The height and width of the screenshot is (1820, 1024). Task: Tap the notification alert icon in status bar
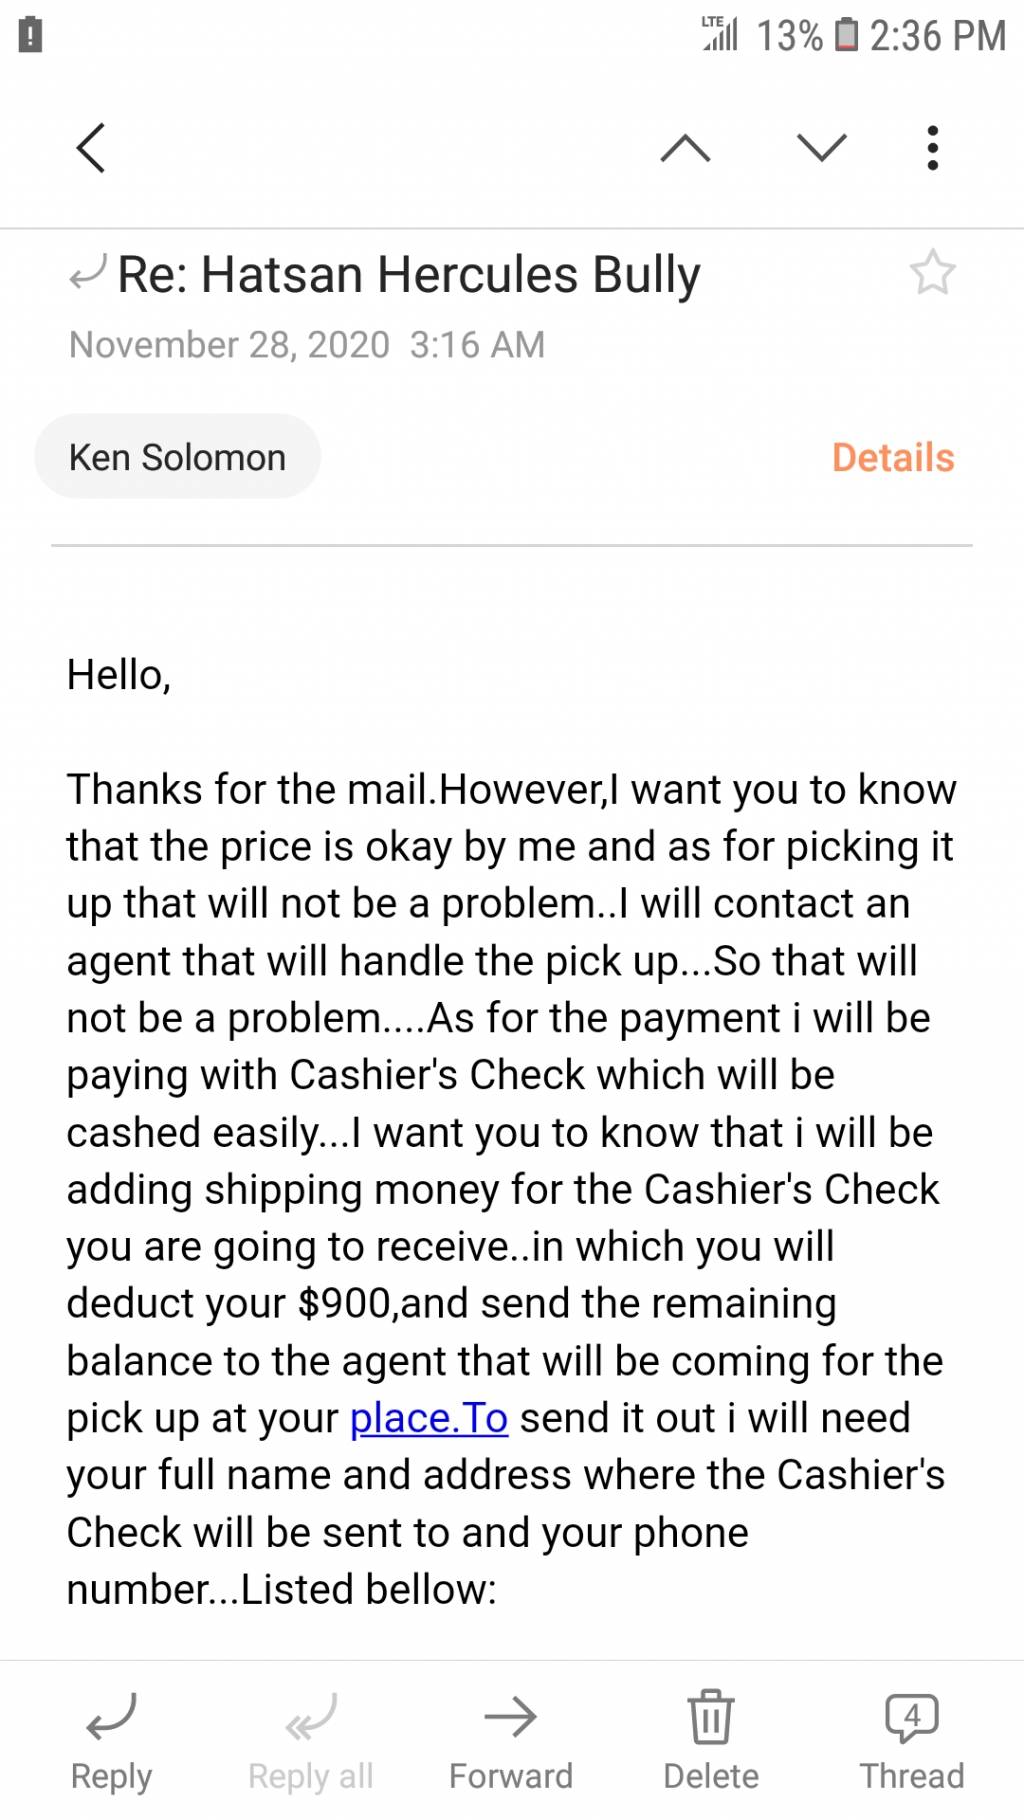pos(31,35)
